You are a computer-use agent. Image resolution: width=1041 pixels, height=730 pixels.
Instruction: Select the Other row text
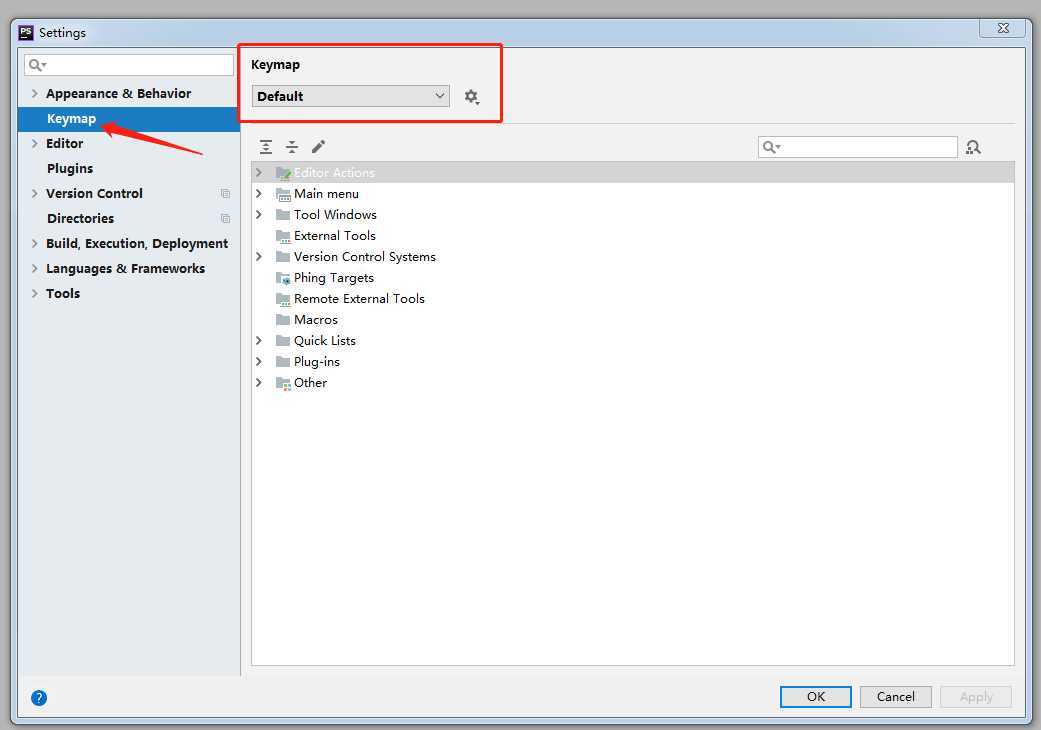click(x=310, y=383)
